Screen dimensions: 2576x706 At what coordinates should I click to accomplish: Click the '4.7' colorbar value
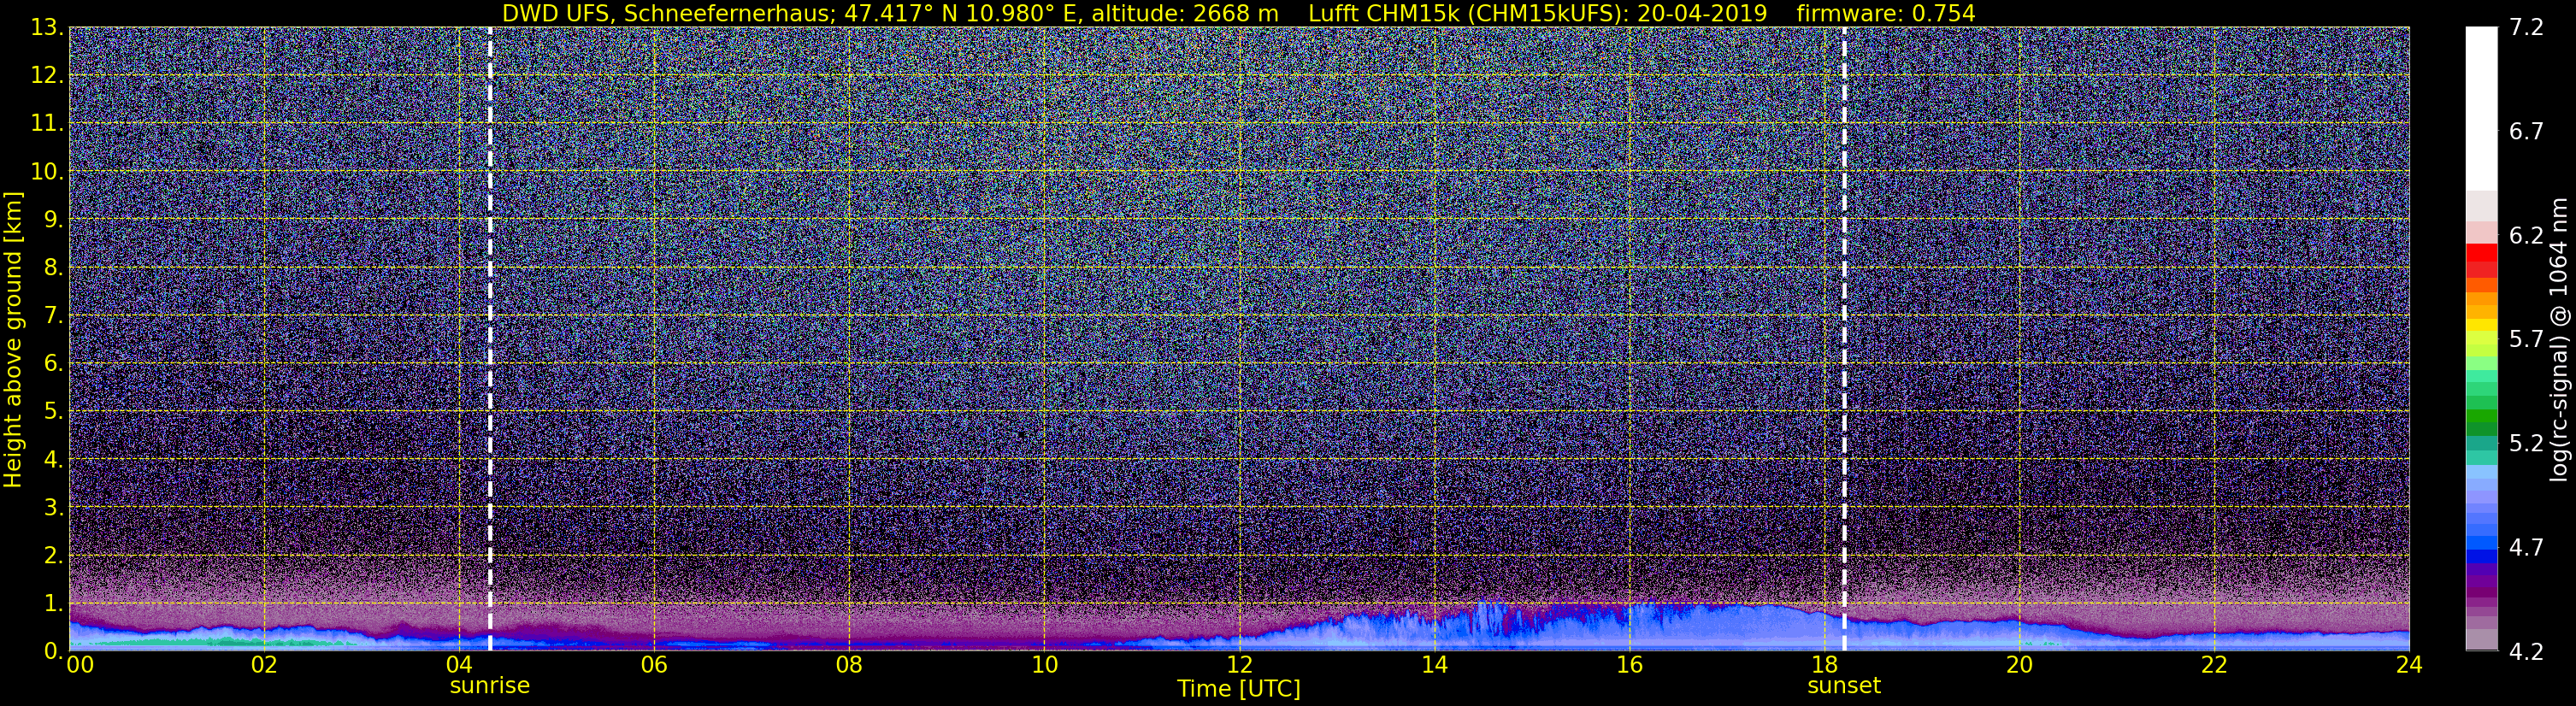point(2526,548)
